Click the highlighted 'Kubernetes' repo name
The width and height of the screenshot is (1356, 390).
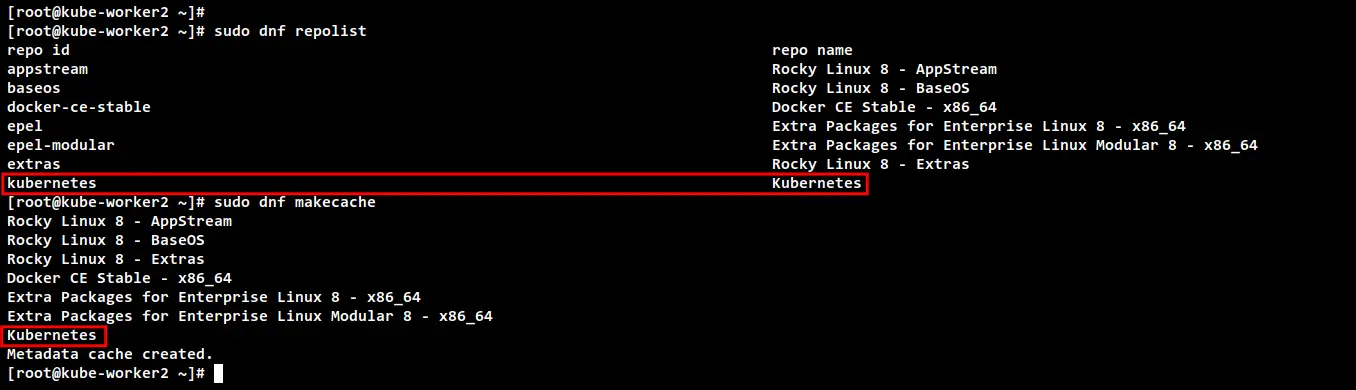click(817, 183)
